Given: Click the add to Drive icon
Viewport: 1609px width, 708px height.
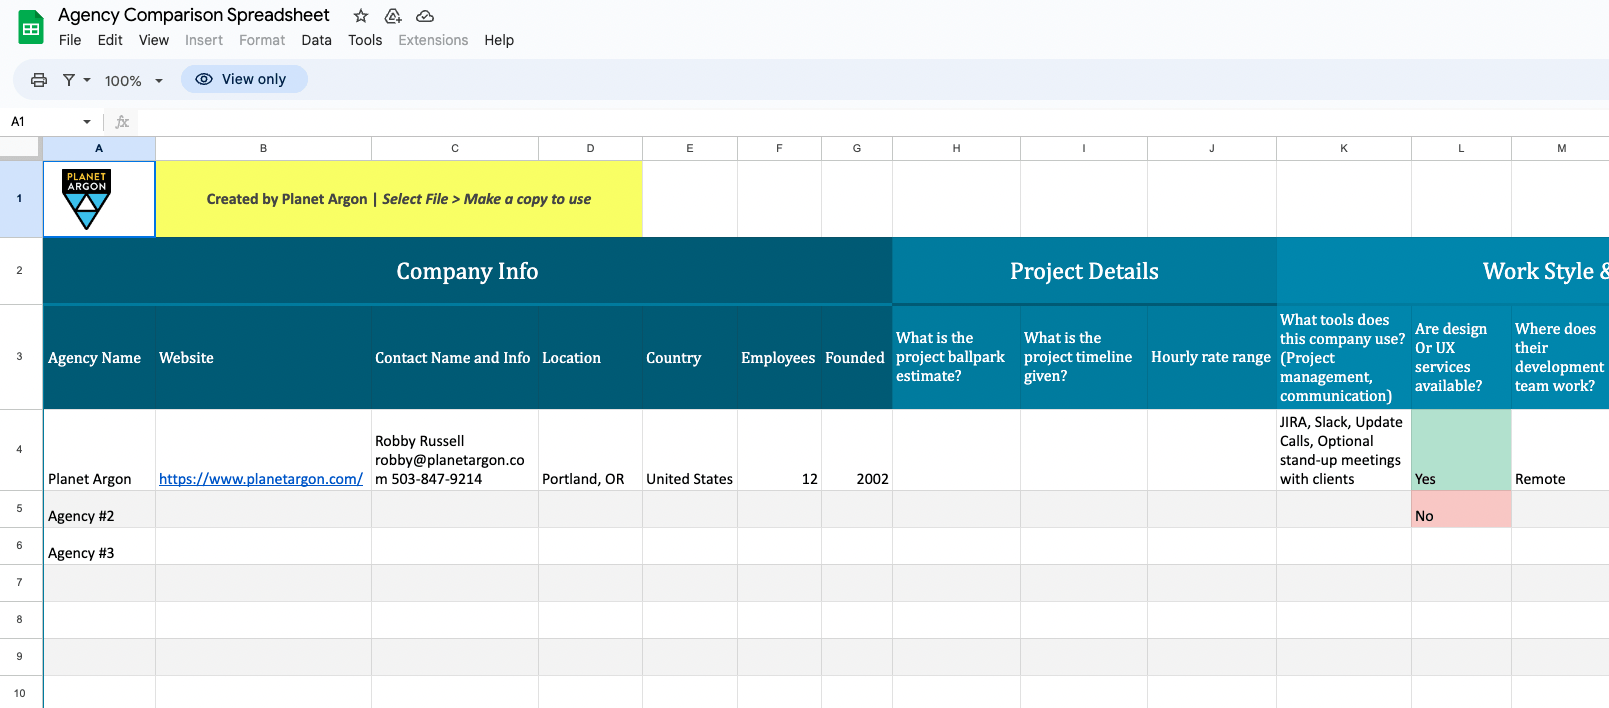Looking at the screenshot, I should 393,16.
